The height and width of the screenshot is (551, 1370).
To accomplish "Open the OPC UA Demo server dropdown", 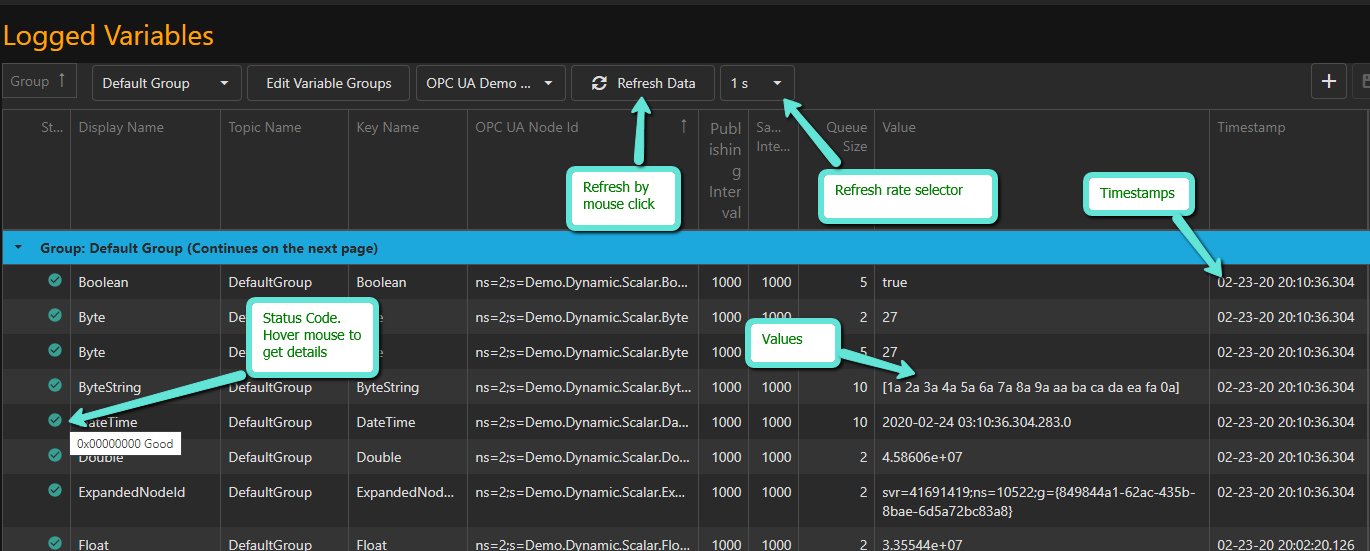I will pos(490,83).
